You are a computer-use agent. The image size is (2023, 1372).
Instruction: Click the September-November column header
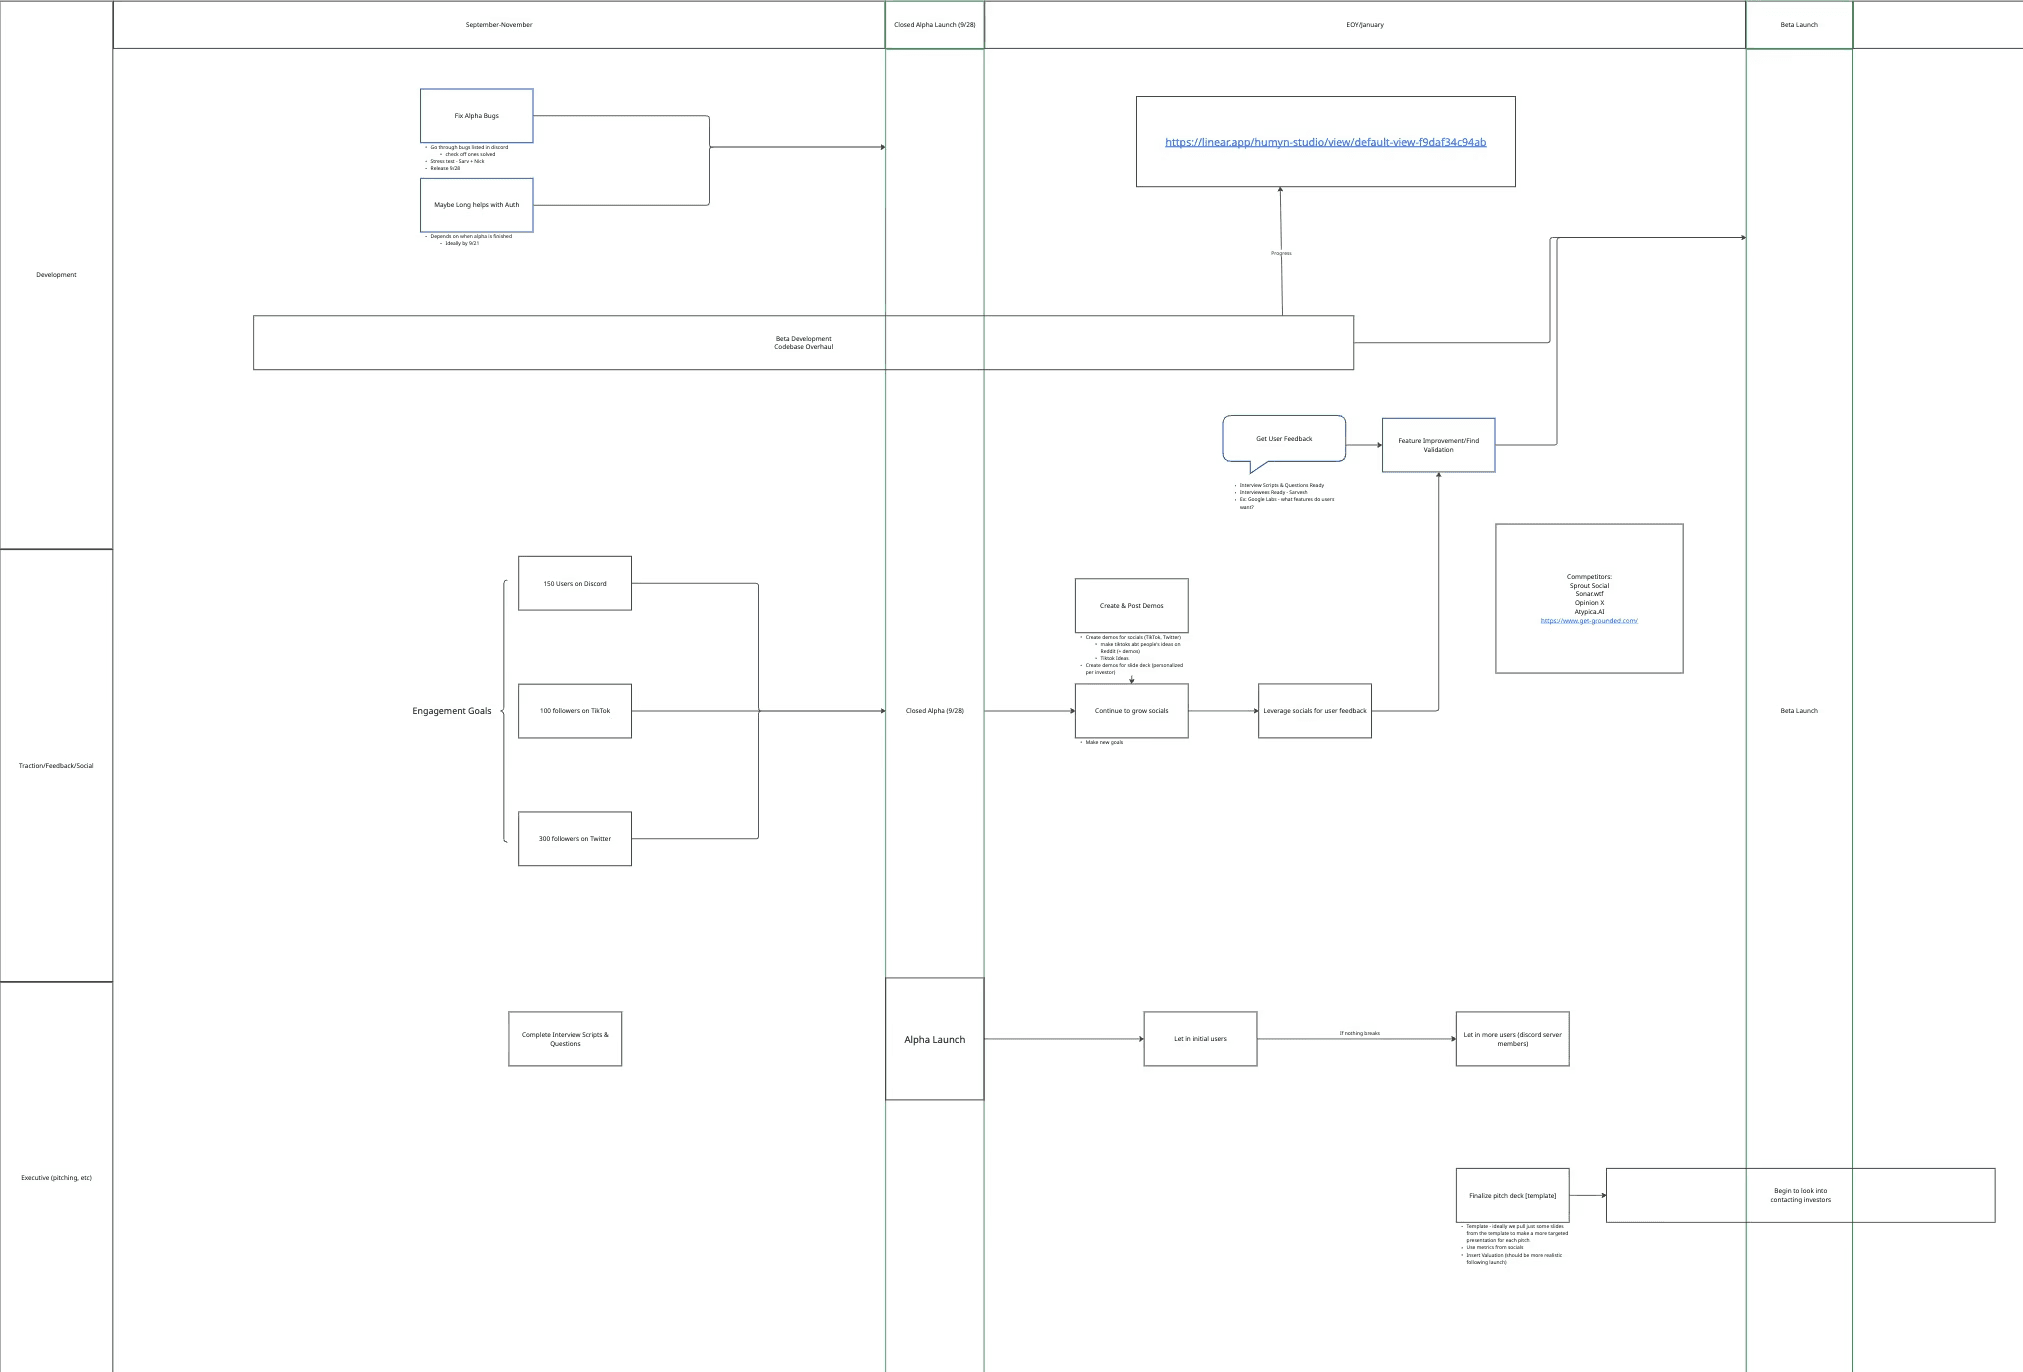coord(498,25)
